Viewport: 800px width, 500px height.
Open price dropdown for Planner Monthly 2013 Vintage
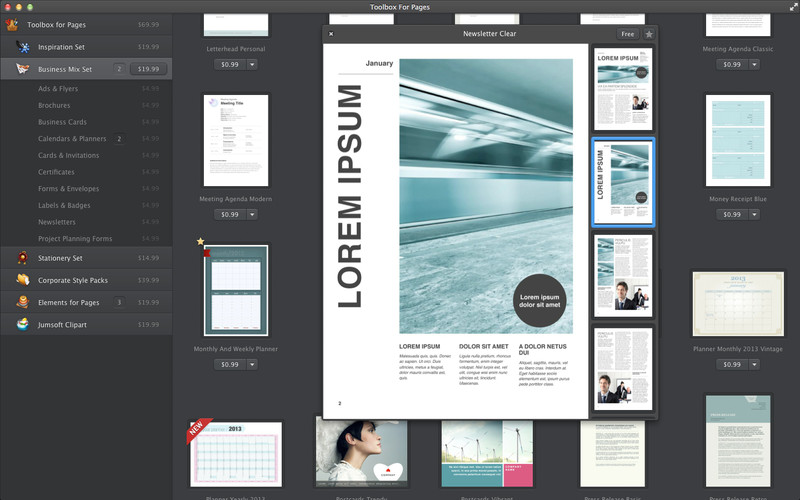754,364
